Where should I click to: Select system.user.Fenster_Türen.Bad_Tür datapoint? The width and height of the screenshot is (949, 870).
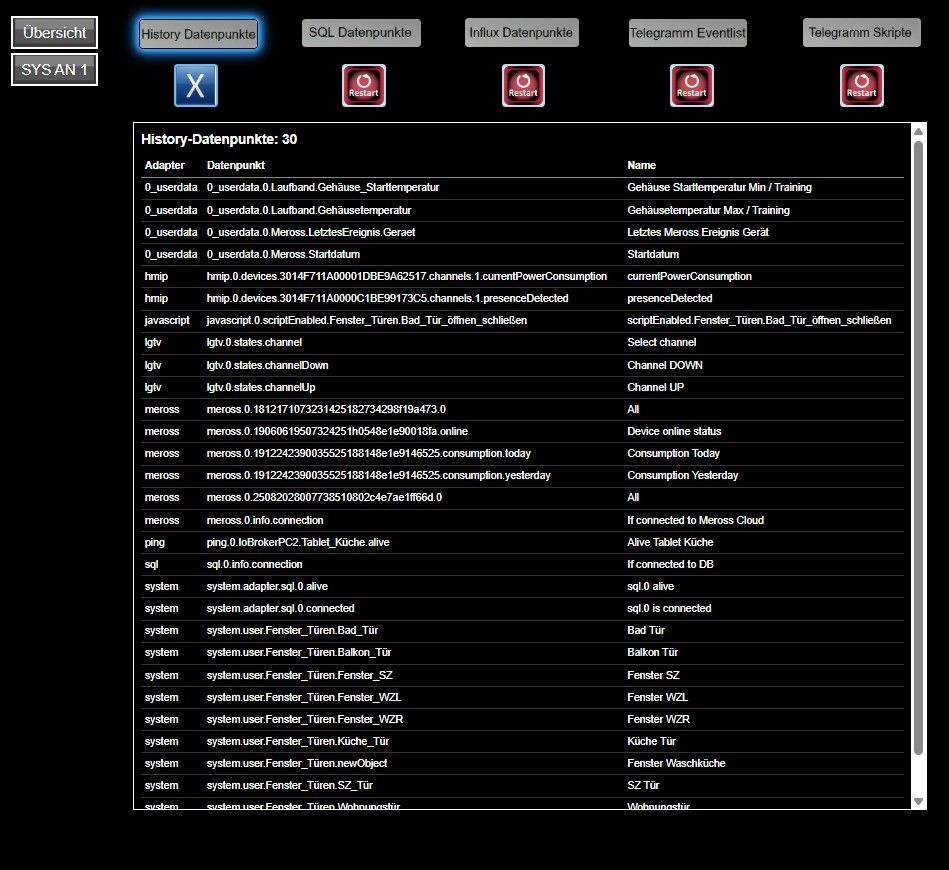click(292, 630)
